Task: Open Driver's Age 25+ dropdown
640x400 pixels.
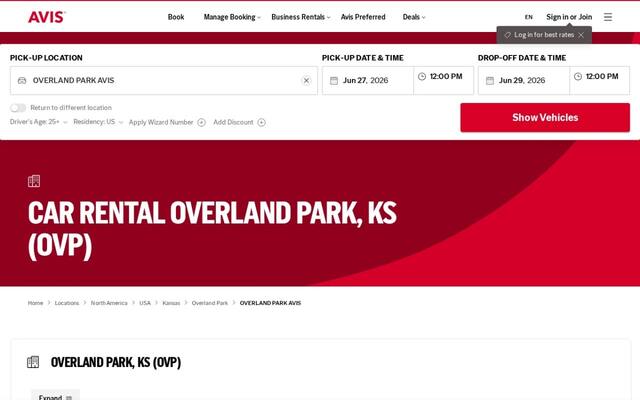Action: (38, 122)
